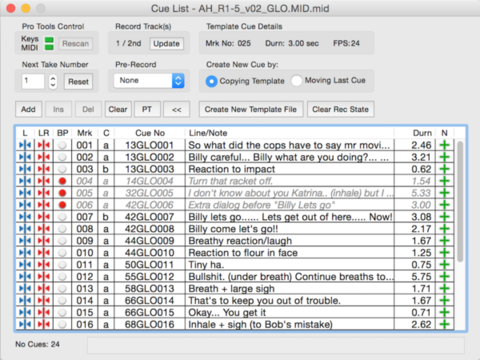The image size is (480, 360).
Task: Click the red locate-record icon for cue 016
Action: [x=44, y=324]
